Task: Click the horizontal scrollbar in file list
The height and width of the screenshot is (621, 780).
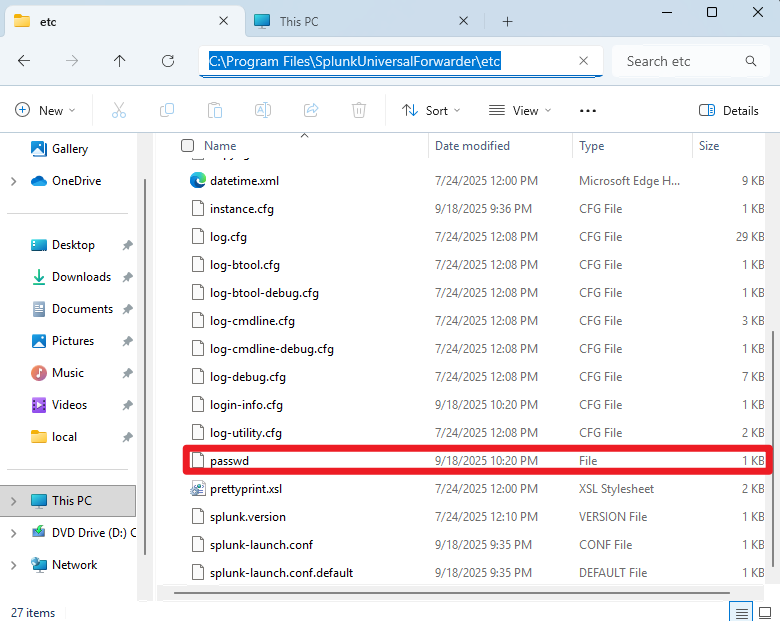Action: point(450,593)
